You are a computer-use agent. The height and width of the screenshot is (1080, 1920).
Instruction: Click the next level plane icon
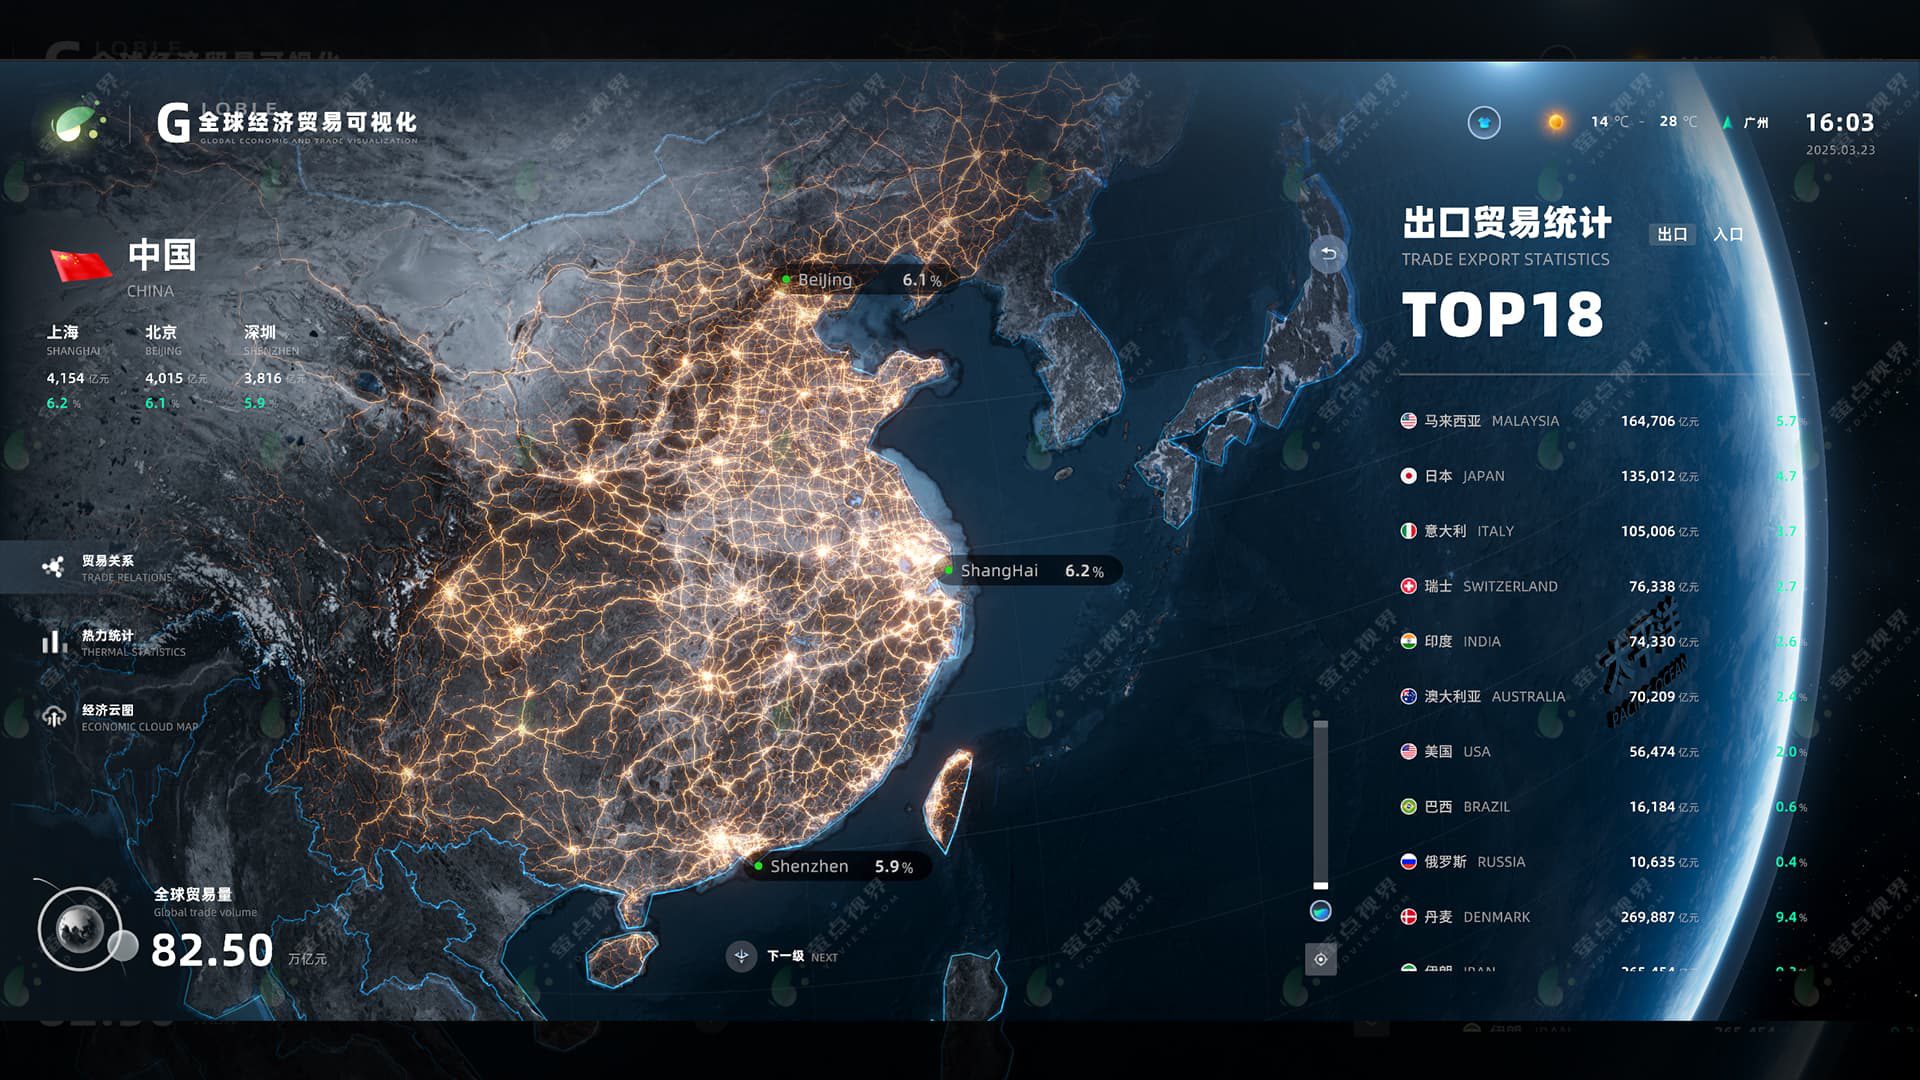(x=741, y=956)
